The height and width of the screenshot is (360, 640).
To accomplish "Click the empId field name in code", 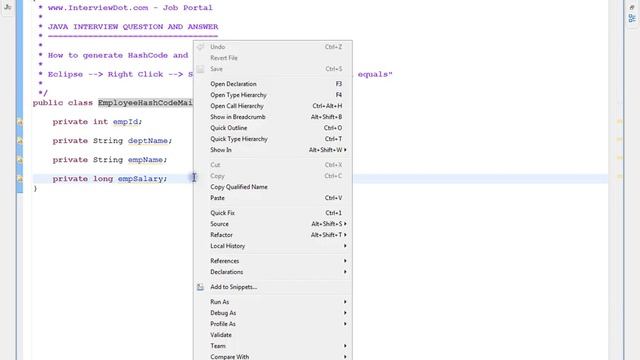I will point(125,122).
